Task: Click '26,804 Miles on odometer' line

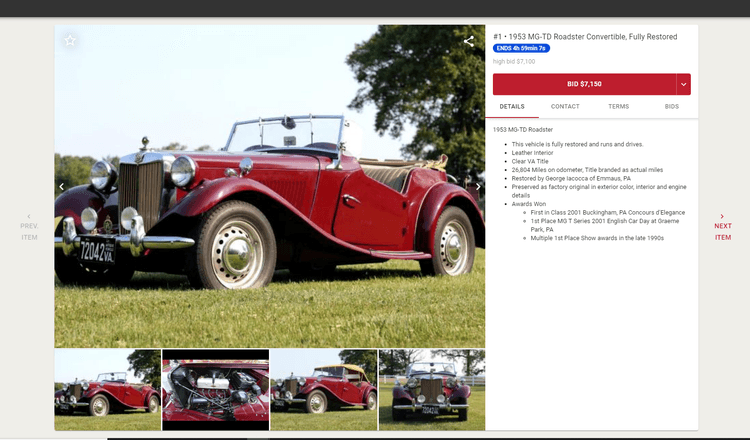Action: coord(587,170)
